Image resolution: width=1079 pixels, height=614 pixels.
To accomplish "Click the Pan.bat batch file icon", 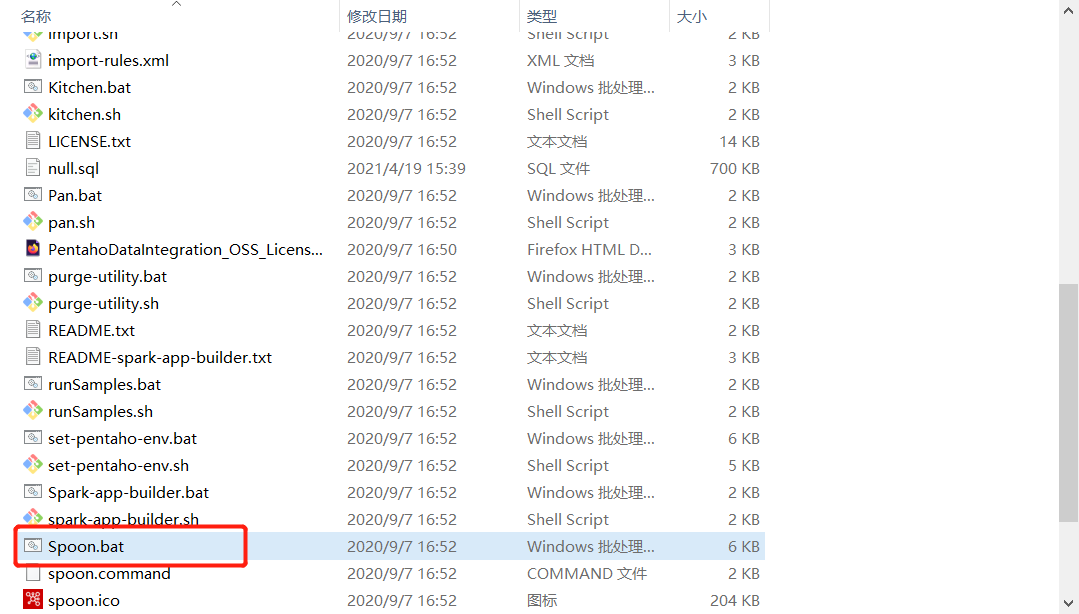I will pos(32,195).
